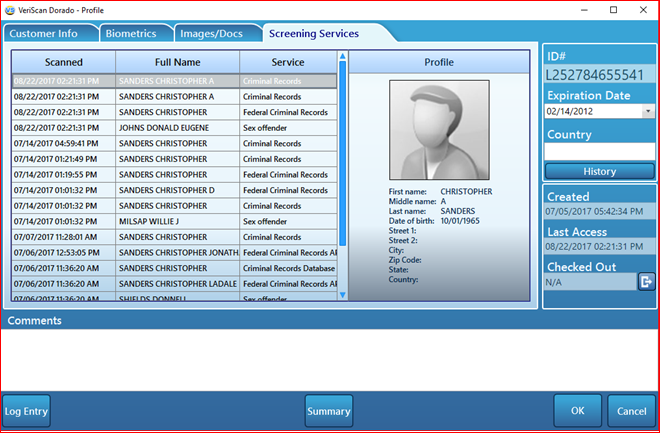Click the Federal Criminal Records cell for SANDERS CHRISTOPHER D
This screenshot has width=660, height=433.
(289, 190)
